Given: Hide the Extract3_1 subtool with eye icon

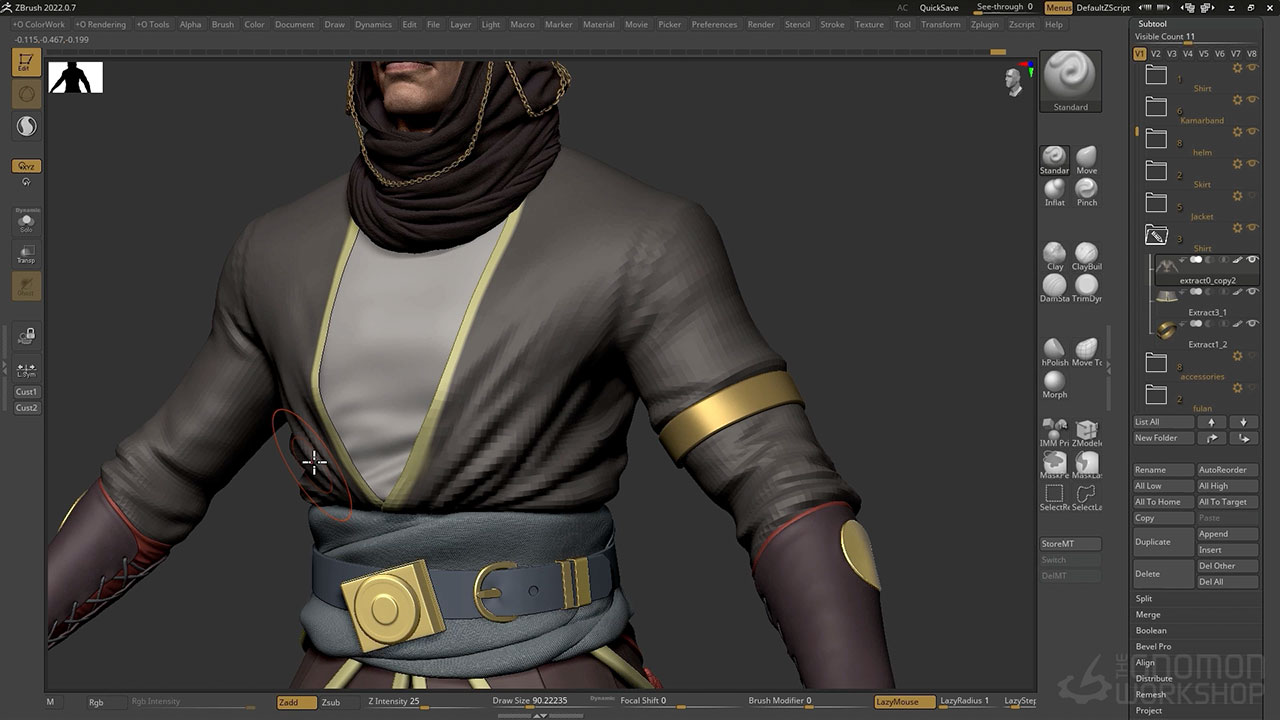Looking at the screenshot, I should (1252, 292).
